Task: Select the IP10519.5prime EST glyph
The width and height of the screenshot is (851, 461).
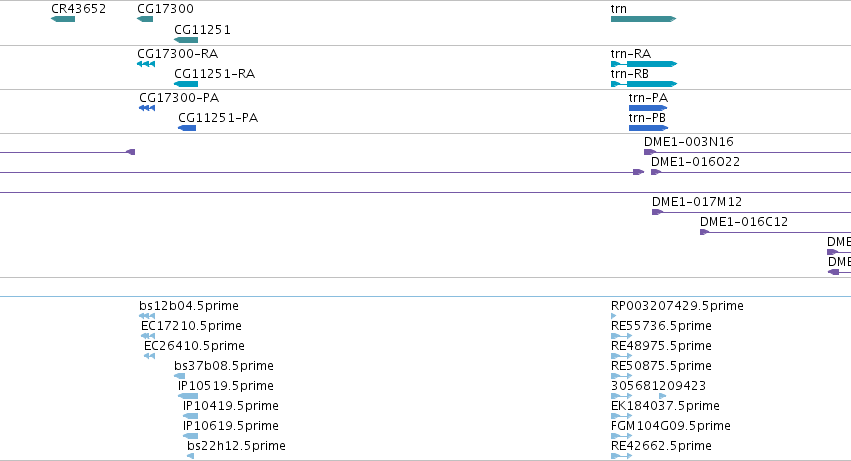Action: point(188,396)
